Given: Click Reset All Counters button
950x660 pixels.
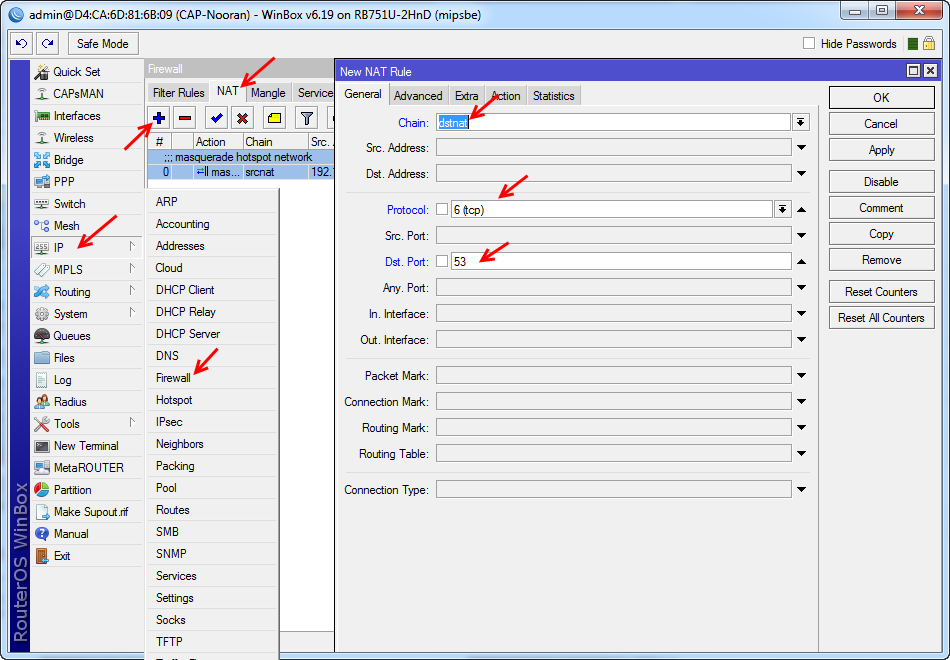Looking at the screenshot, I should (882, 318).
